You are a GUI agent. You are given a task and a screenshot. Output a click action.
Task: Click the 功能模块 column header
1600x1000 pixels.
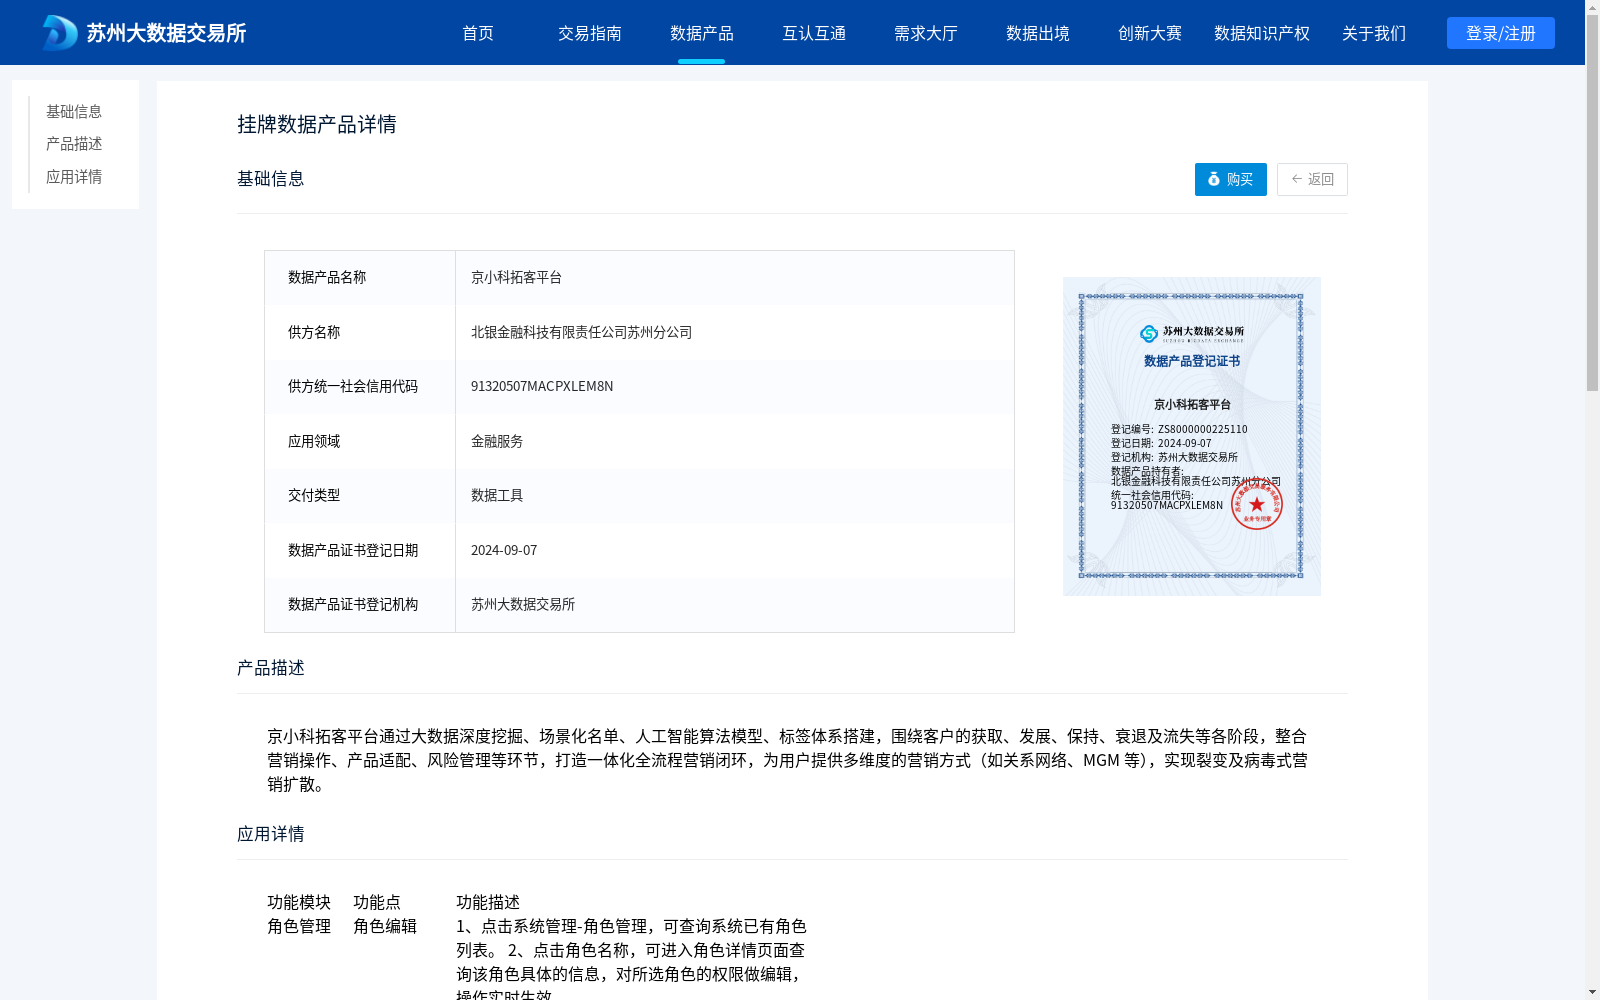[x=299, y=902]
